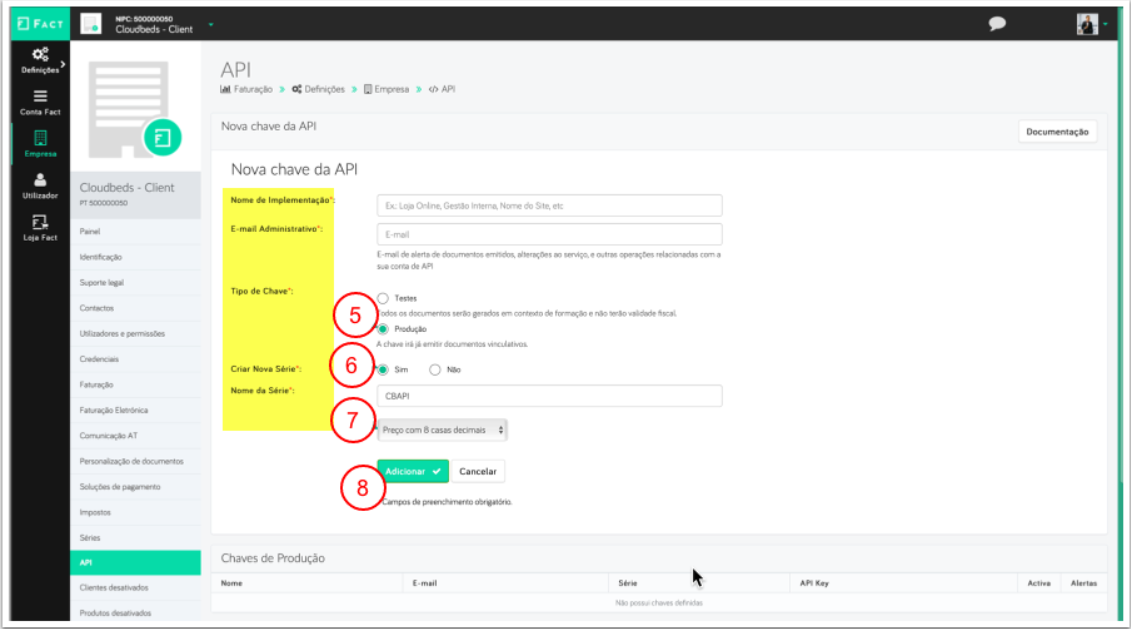This screenshot has width=1131, height=629.
Task: Open the Preço com 8 casas decimais dropdown
Action: [x=441, y=430]
